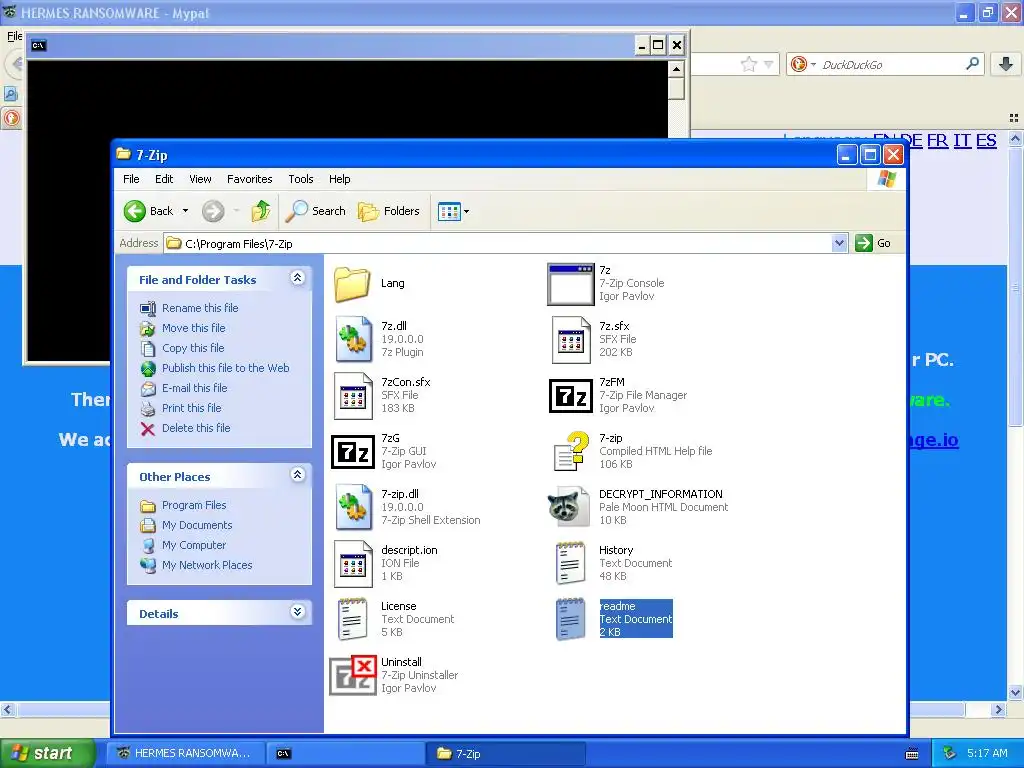Image resolution: width=1024 pixels, height=768 pixels.
Task: Open the Tools menu
Action: 300,179
